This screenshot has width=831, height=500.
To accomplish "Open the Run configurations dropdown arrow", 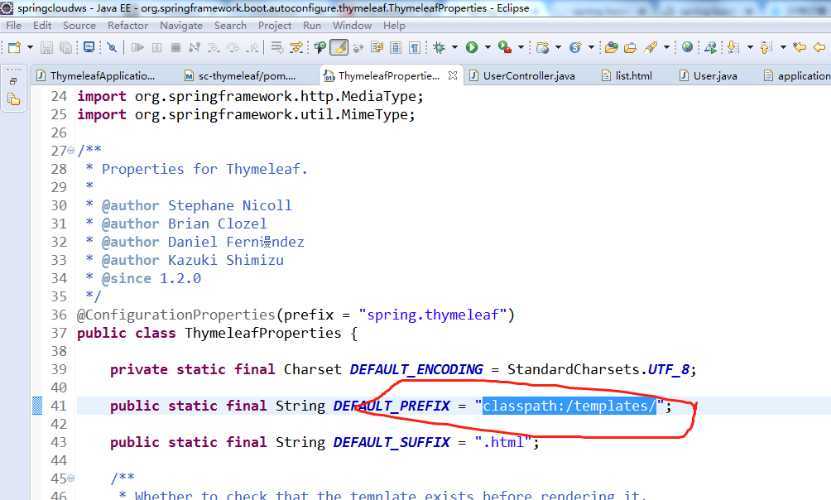I will click(488, 47).
